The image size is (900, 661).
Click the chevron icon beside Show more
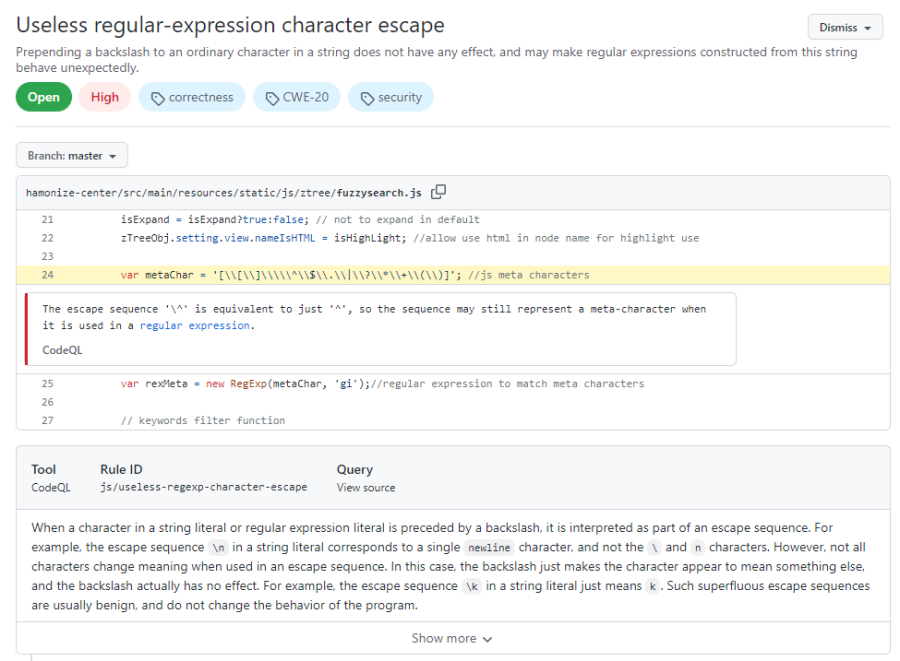487,639
